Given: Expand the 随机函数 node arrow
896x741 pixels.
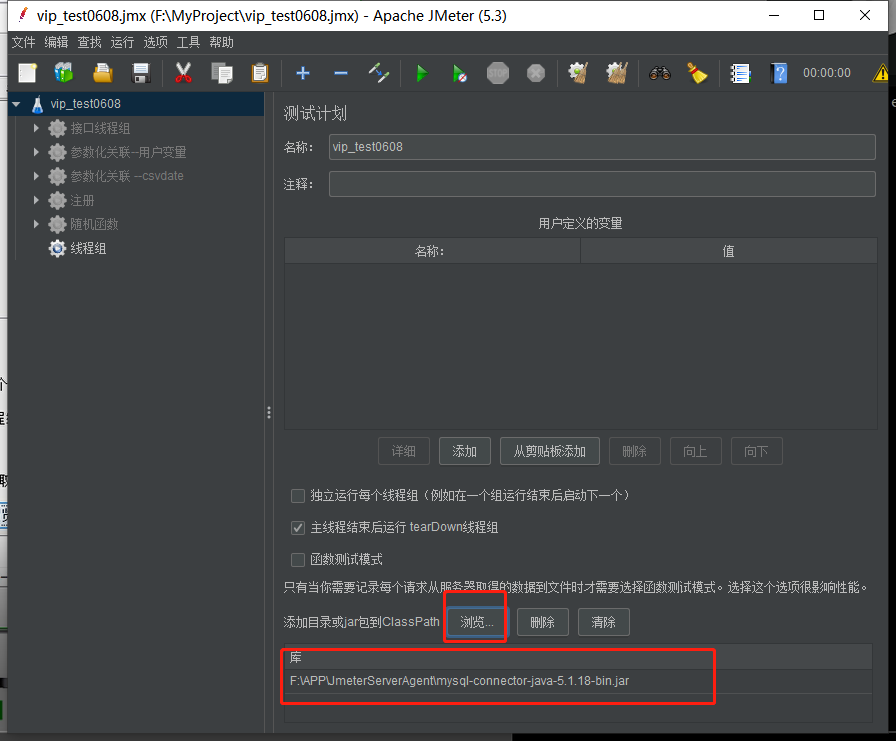Looking at the screenshot, I should pyautogui.click(x=36, y=224).
